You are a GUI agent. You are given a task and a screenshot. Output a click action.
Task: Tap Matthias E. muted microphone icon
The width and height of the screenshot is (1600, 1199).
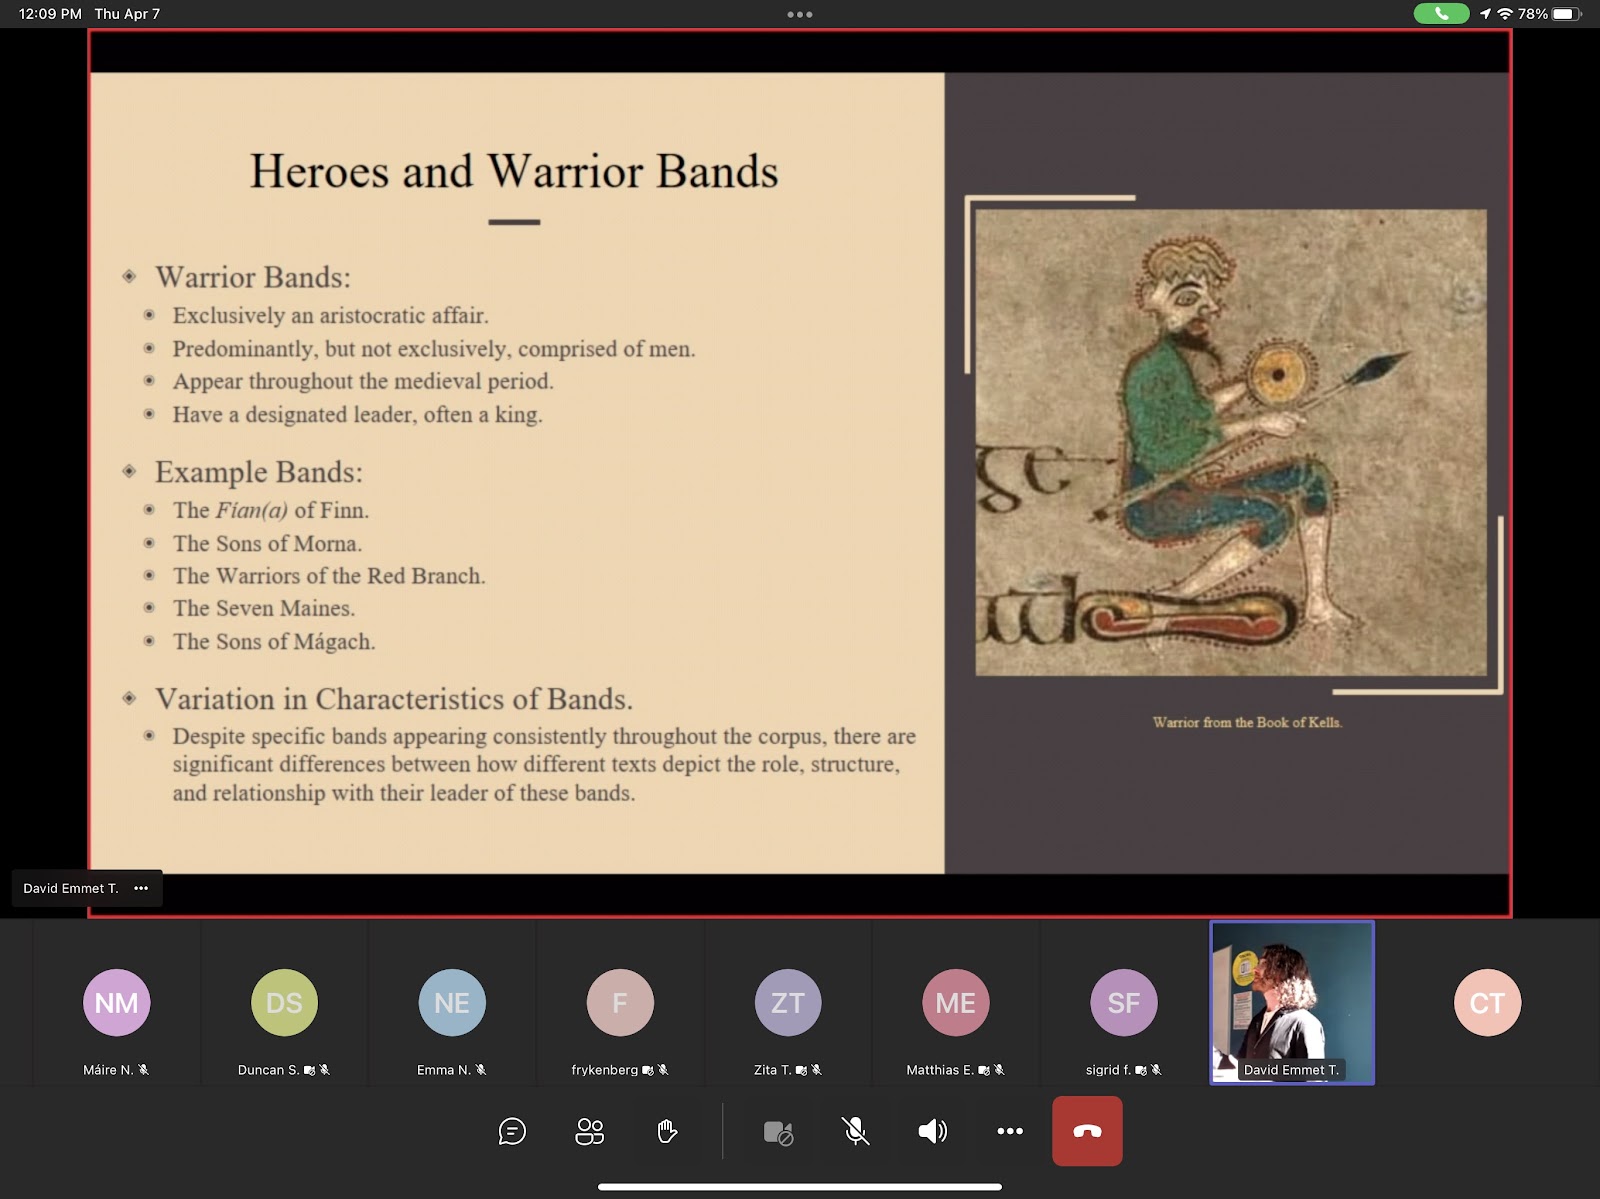[x=999, y=1070]
